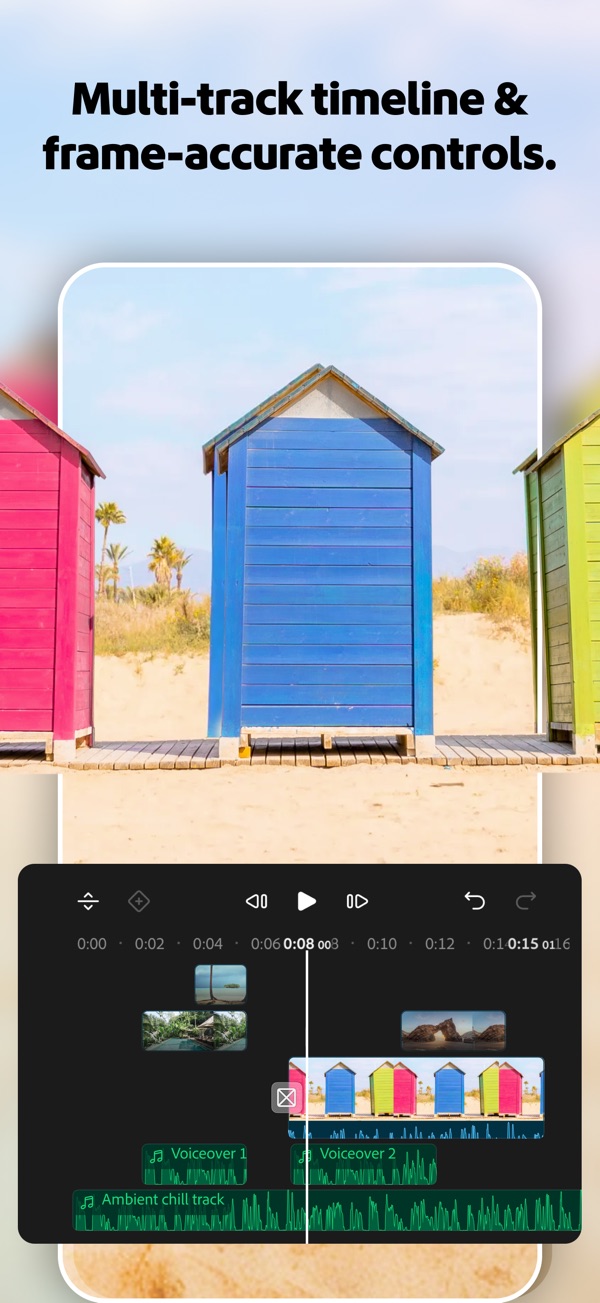Select the rock arch clip
This screenshot has width=600, height=1303.
point(453,1030)
